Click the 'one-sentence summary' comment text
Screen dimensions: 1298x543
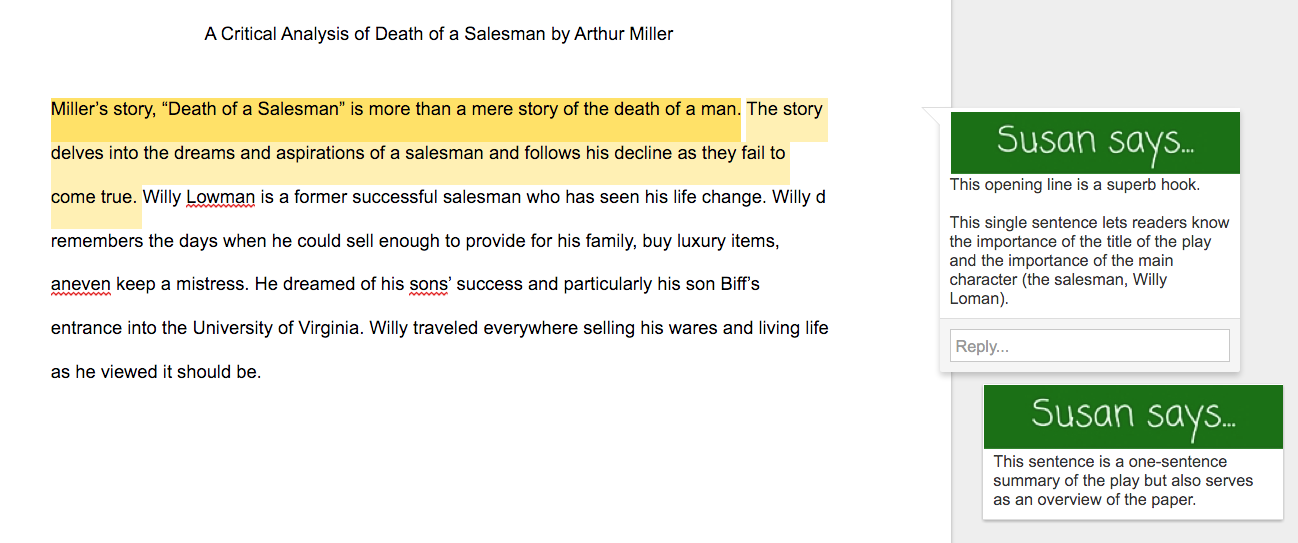1123,480
